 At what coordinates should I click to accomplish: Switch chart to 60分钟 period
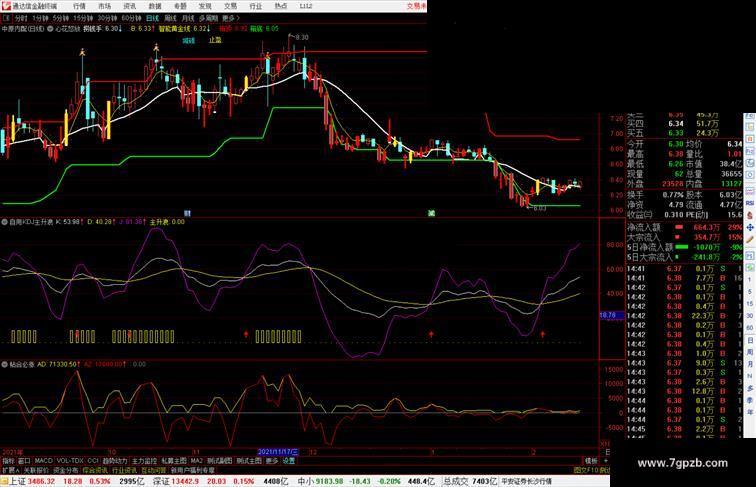click(x=131, y=18)
